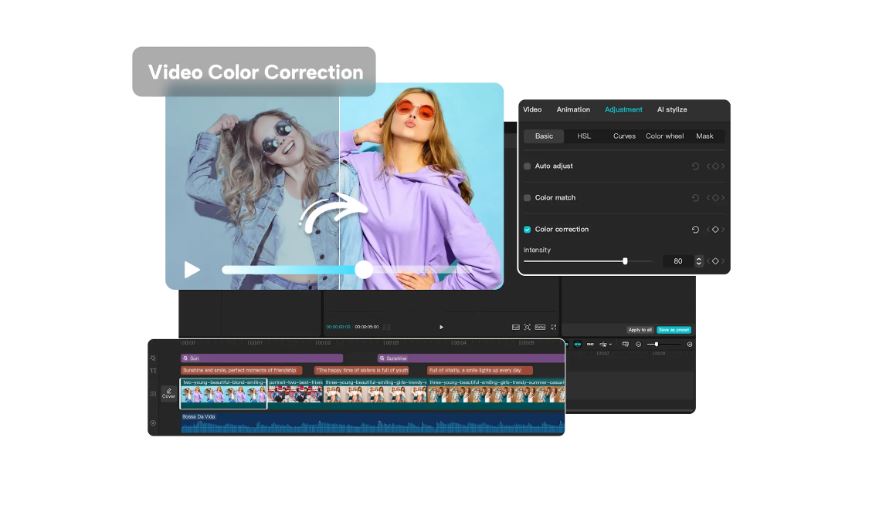Click the zoom-to-fit frame icon in the player bar

coord(527,327)
